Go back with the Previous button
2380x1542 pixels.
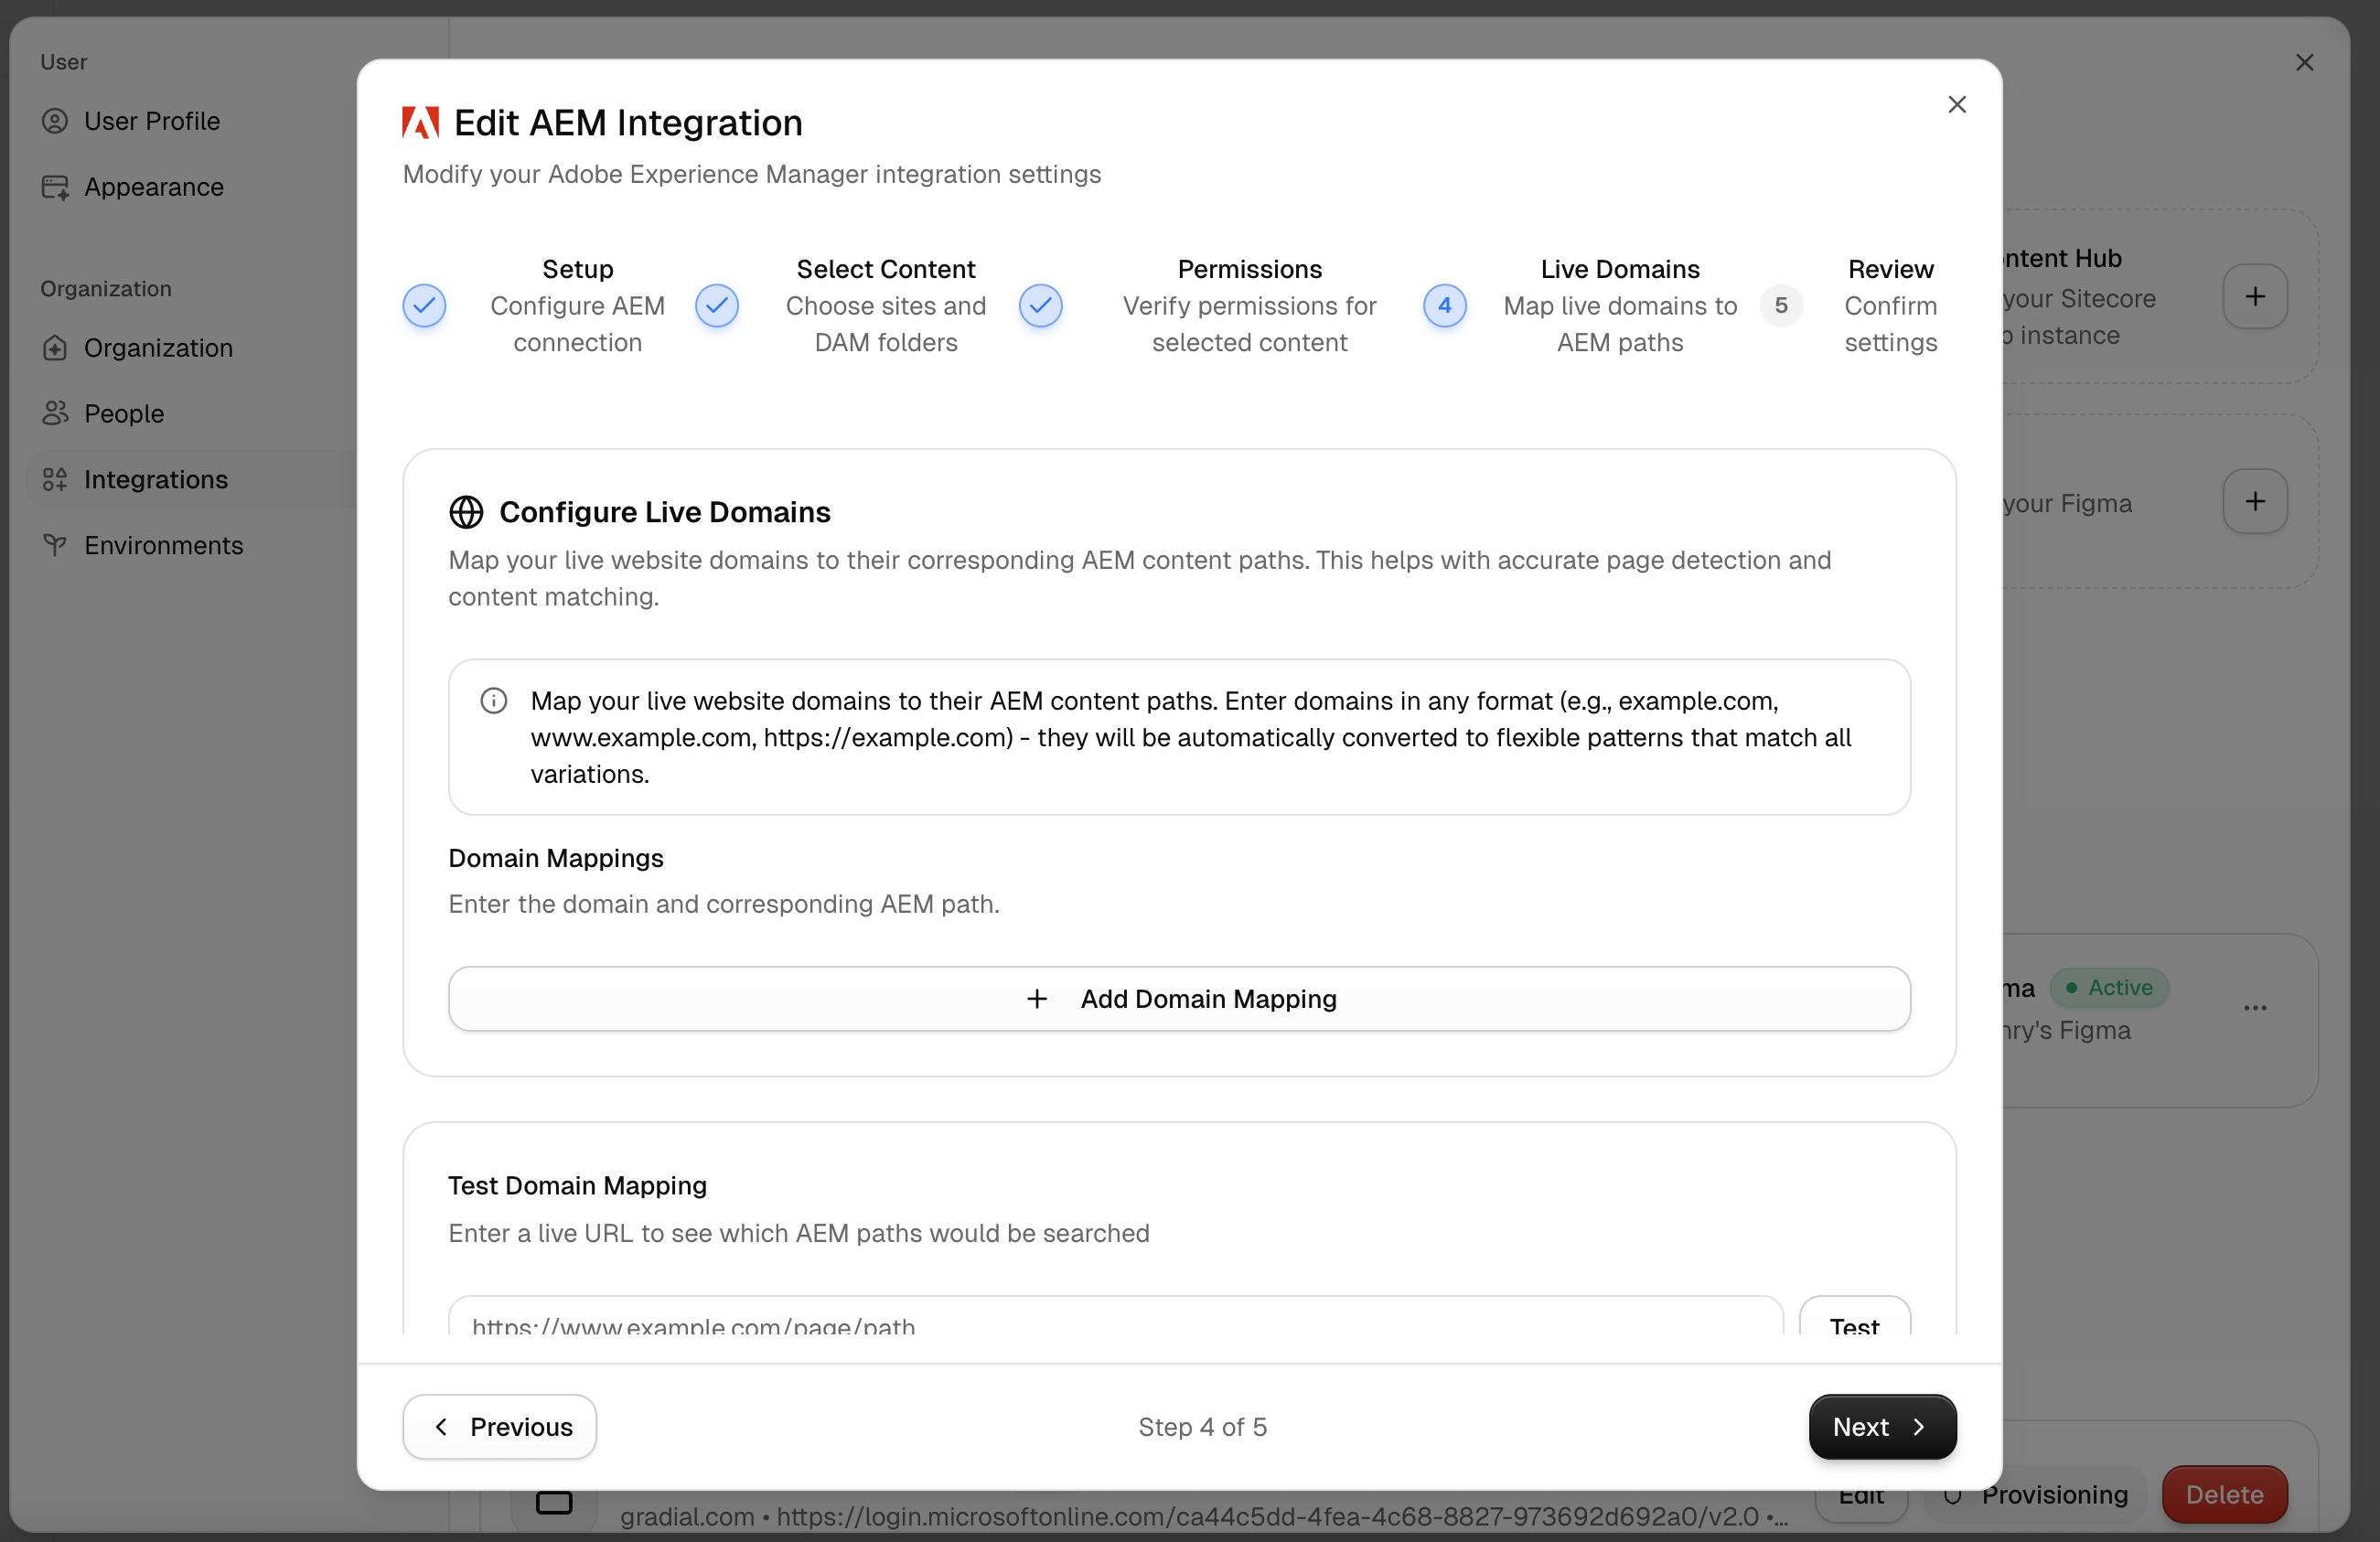(x=500, y=1427)
